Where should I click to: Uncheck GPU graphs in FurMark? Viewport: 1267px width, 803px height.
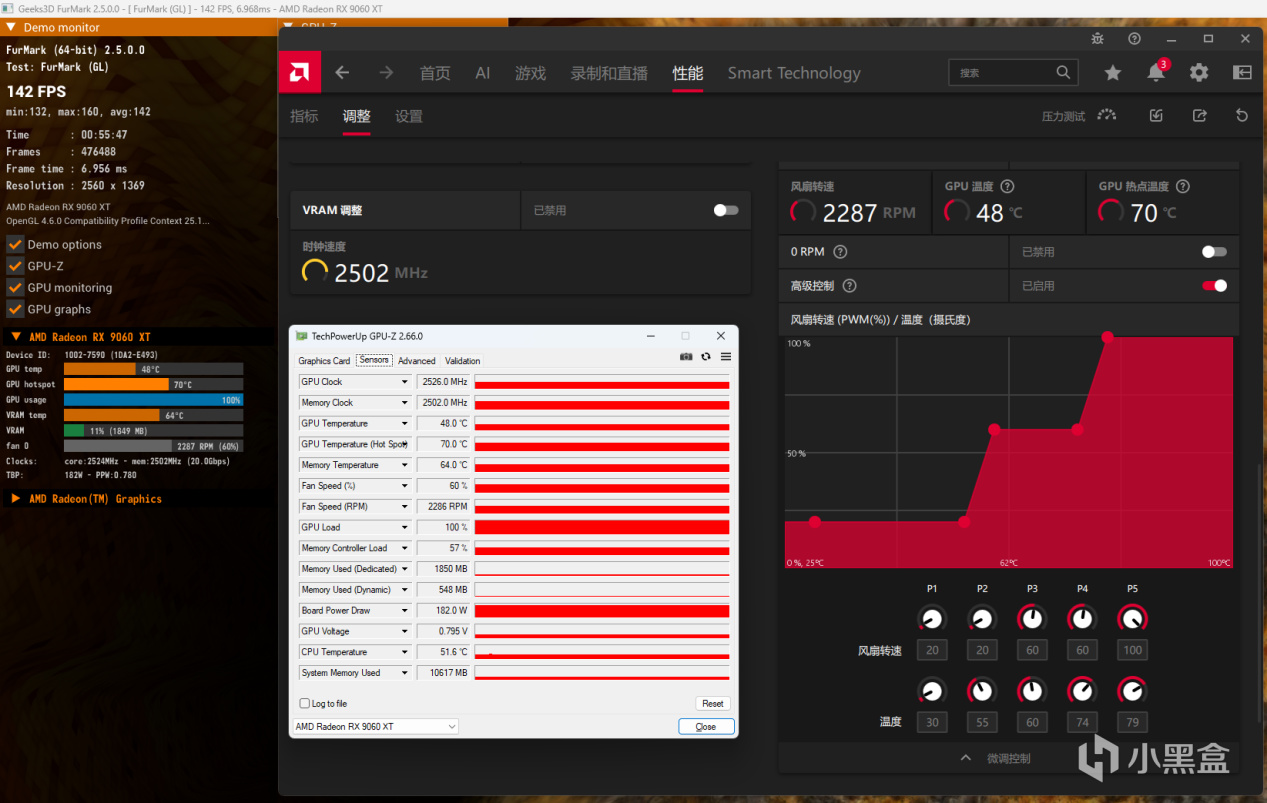(15, 309)
